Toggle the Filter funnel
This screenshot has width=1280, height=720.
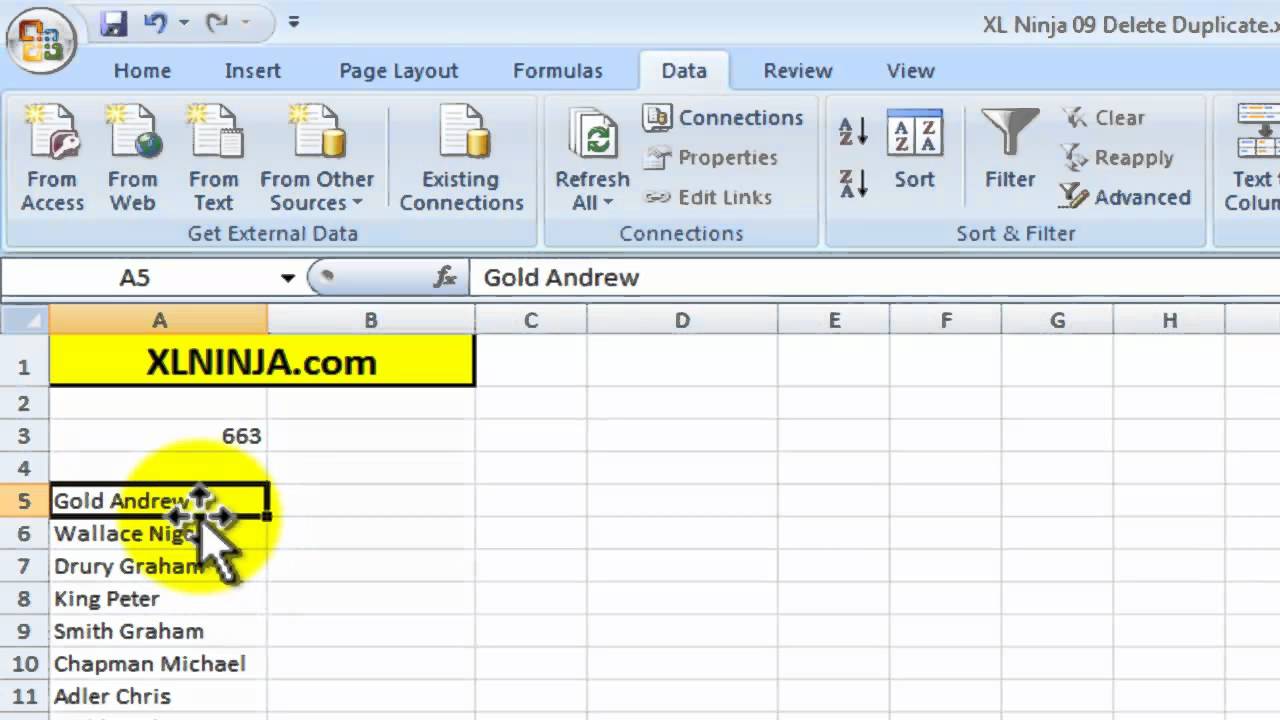click(x=1010, y=150)
